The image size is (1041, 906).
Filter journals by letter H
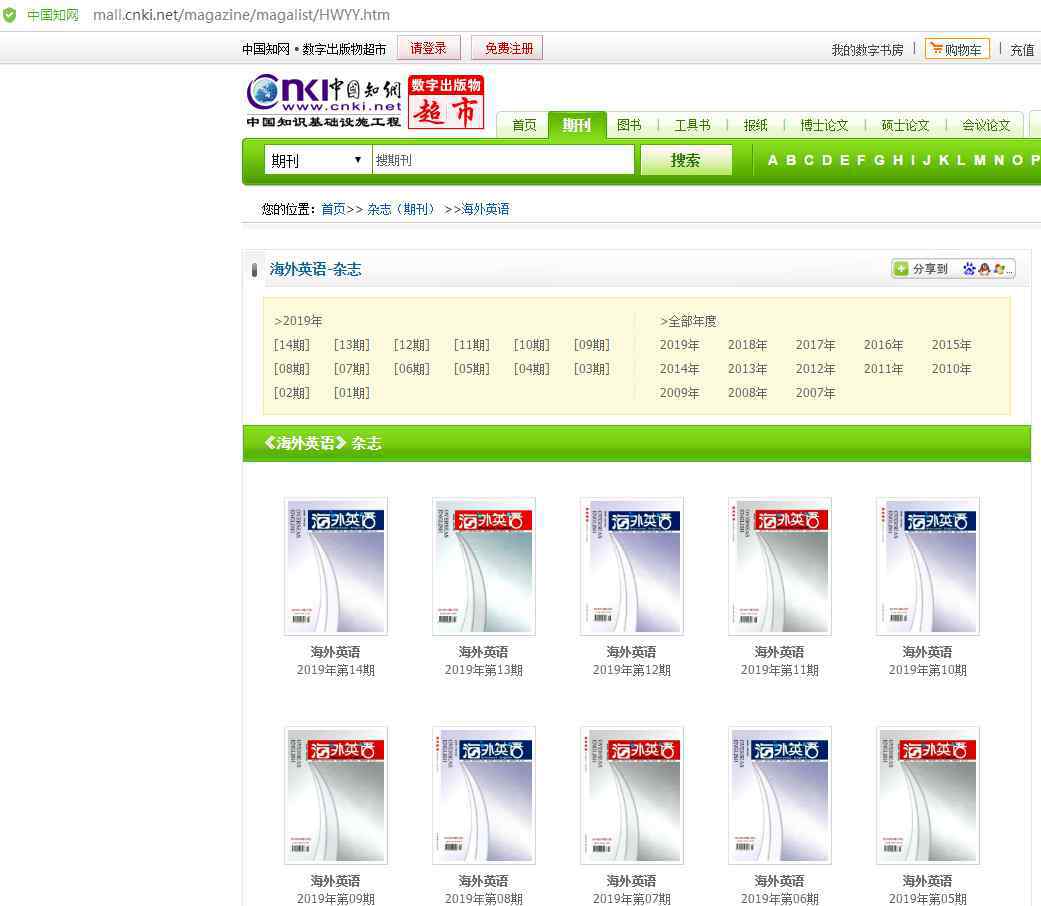point(898,160)
